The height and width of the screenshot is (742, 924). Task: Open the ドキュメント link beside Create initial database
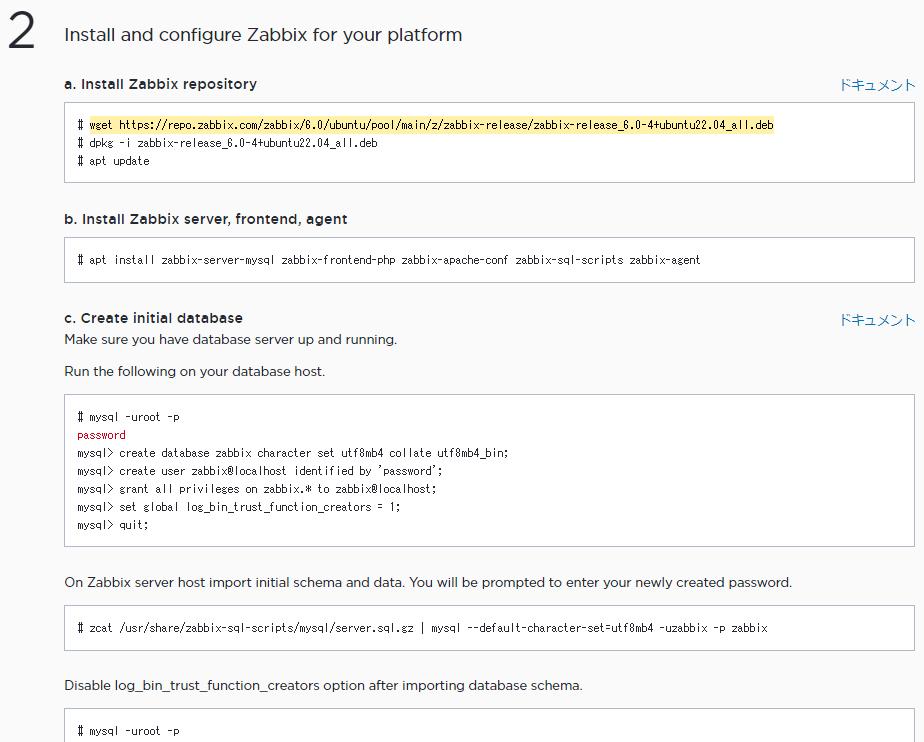click(877, 319)
